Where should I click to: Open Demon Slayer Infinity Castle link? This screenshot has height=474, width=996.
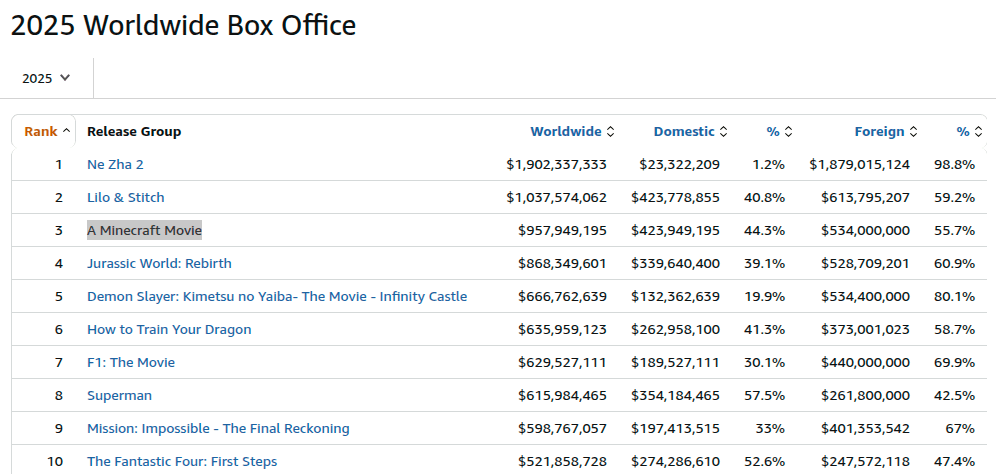277,296
